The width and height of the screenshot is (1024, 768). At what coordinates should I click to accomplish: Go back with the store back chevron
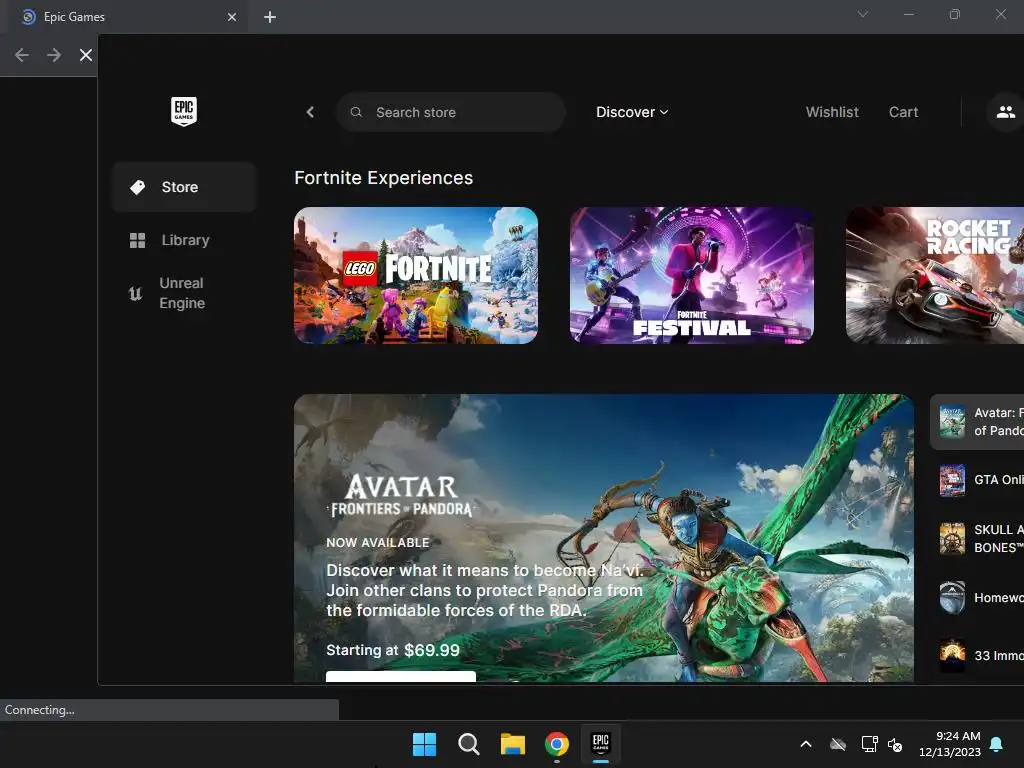(310, 112)
